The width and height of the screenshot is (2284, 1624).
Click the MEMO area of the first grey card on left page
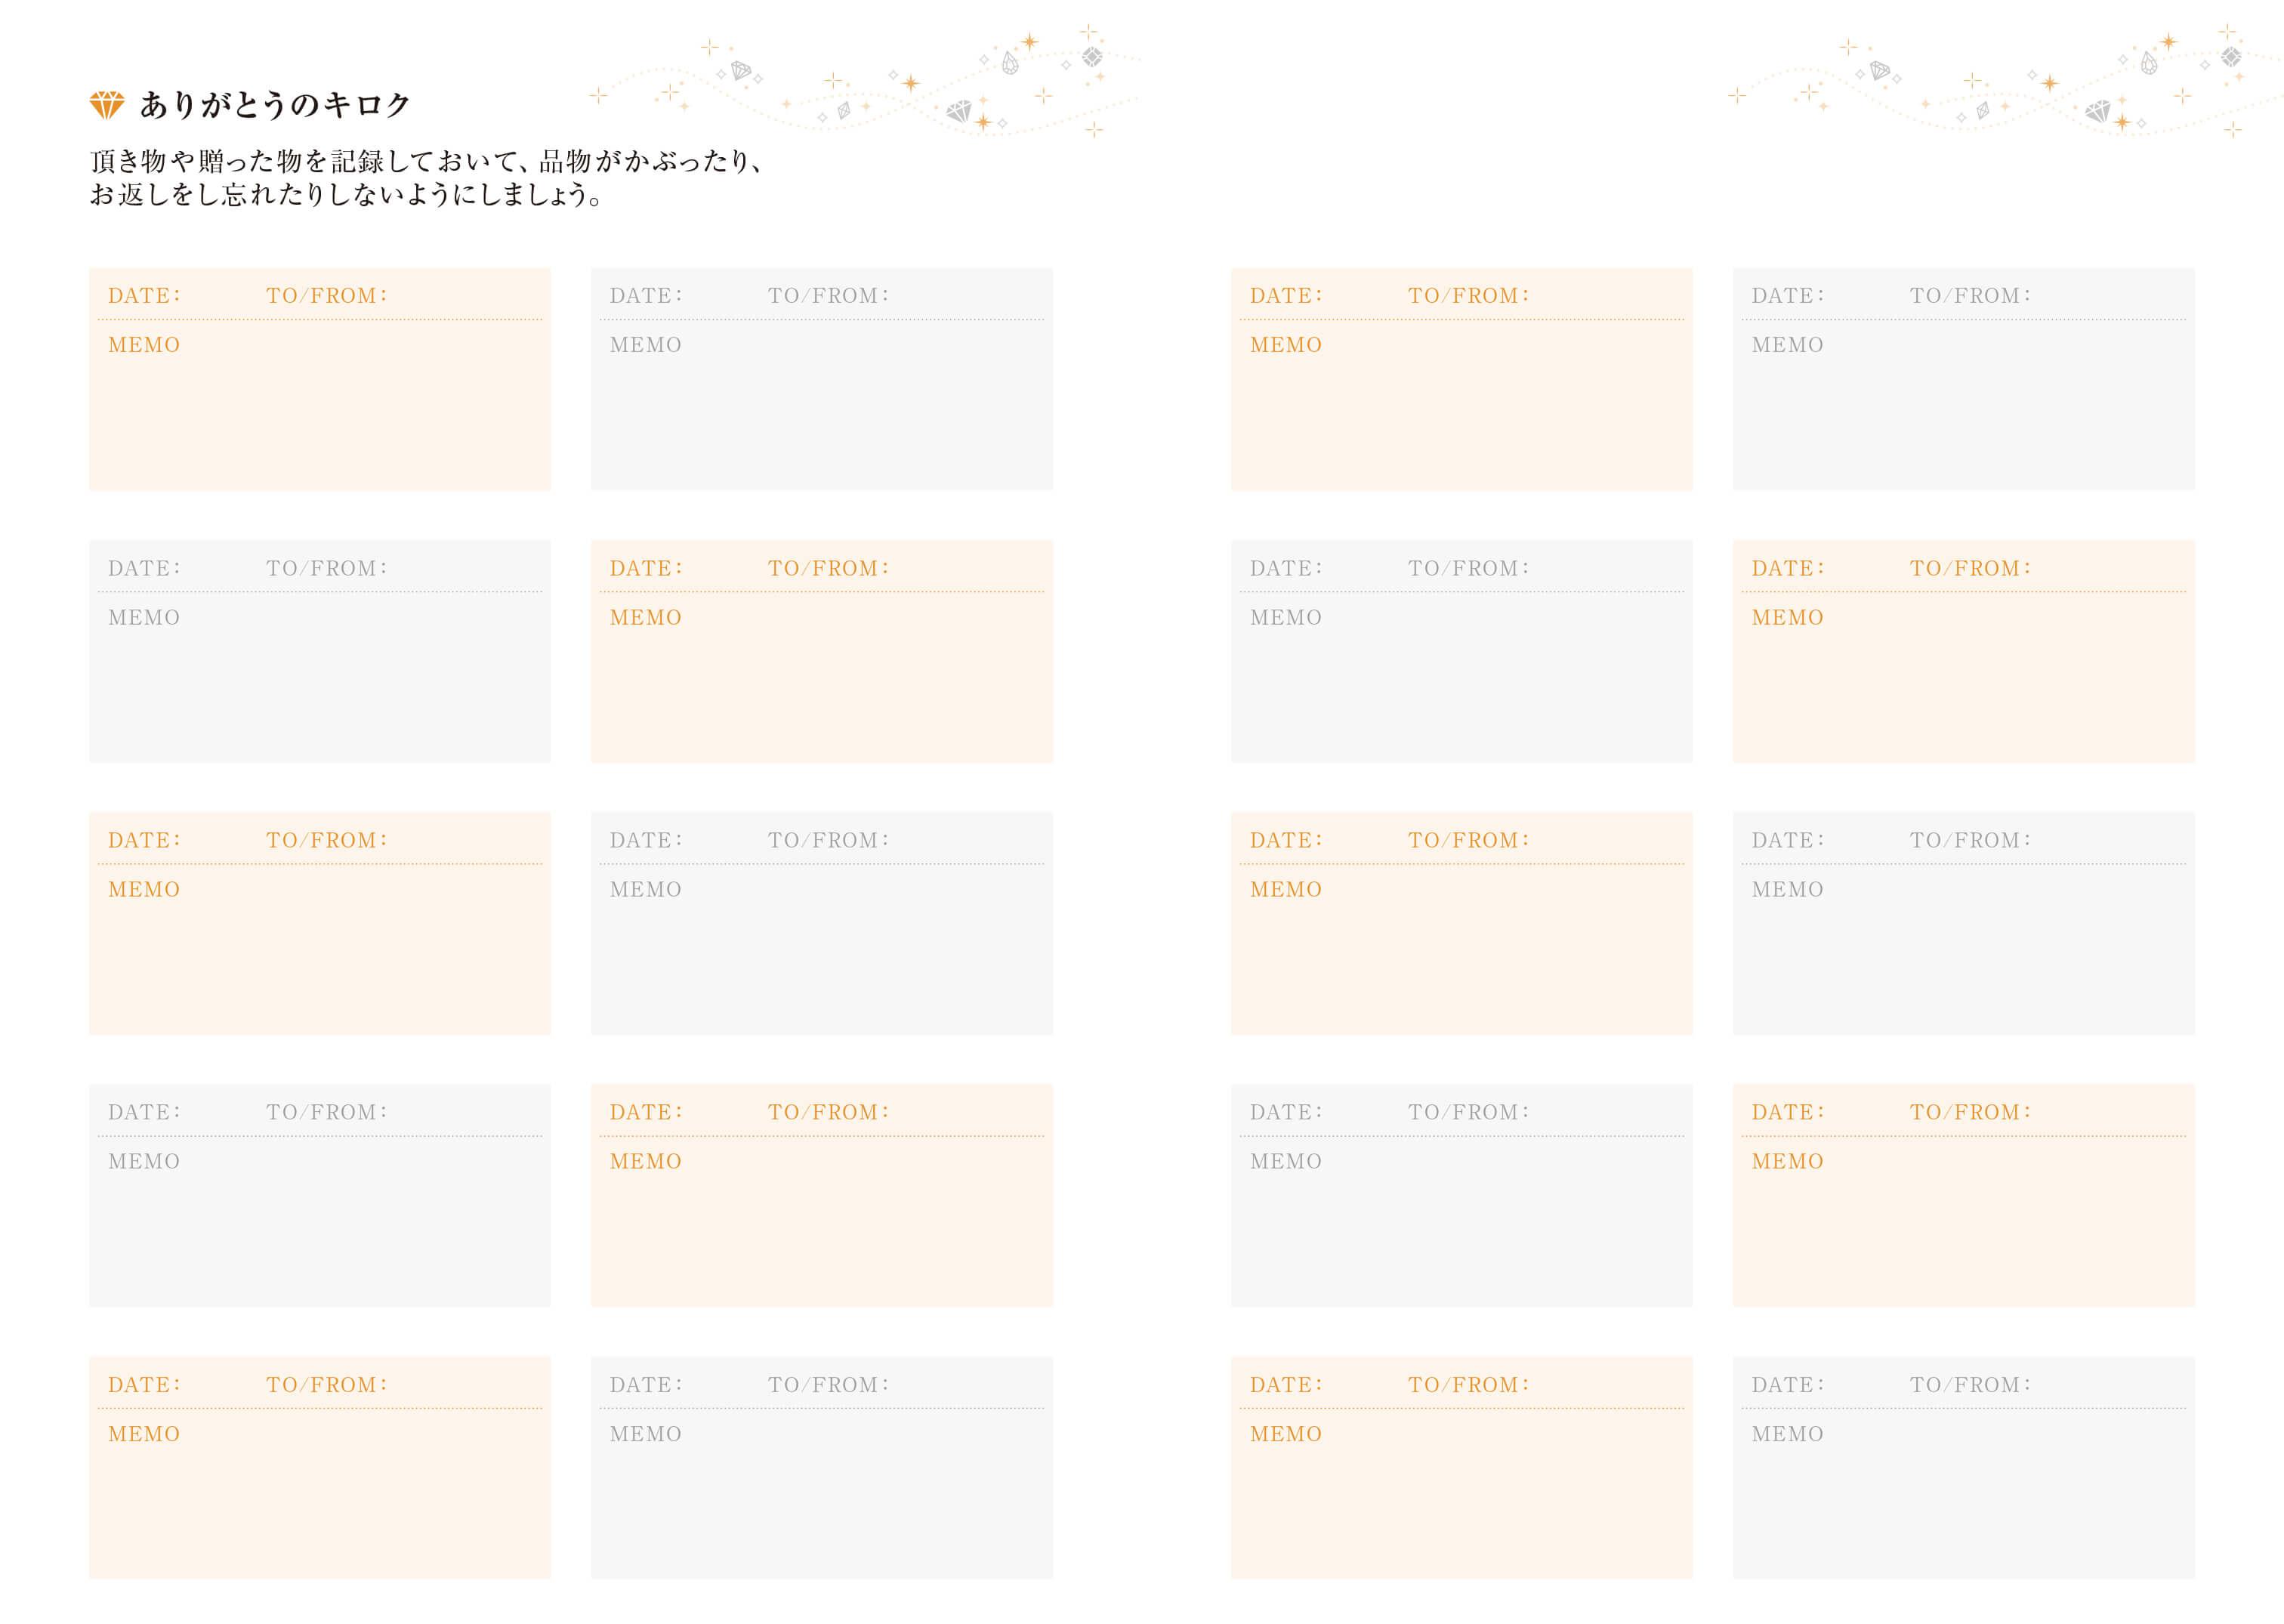click(821, 405)
